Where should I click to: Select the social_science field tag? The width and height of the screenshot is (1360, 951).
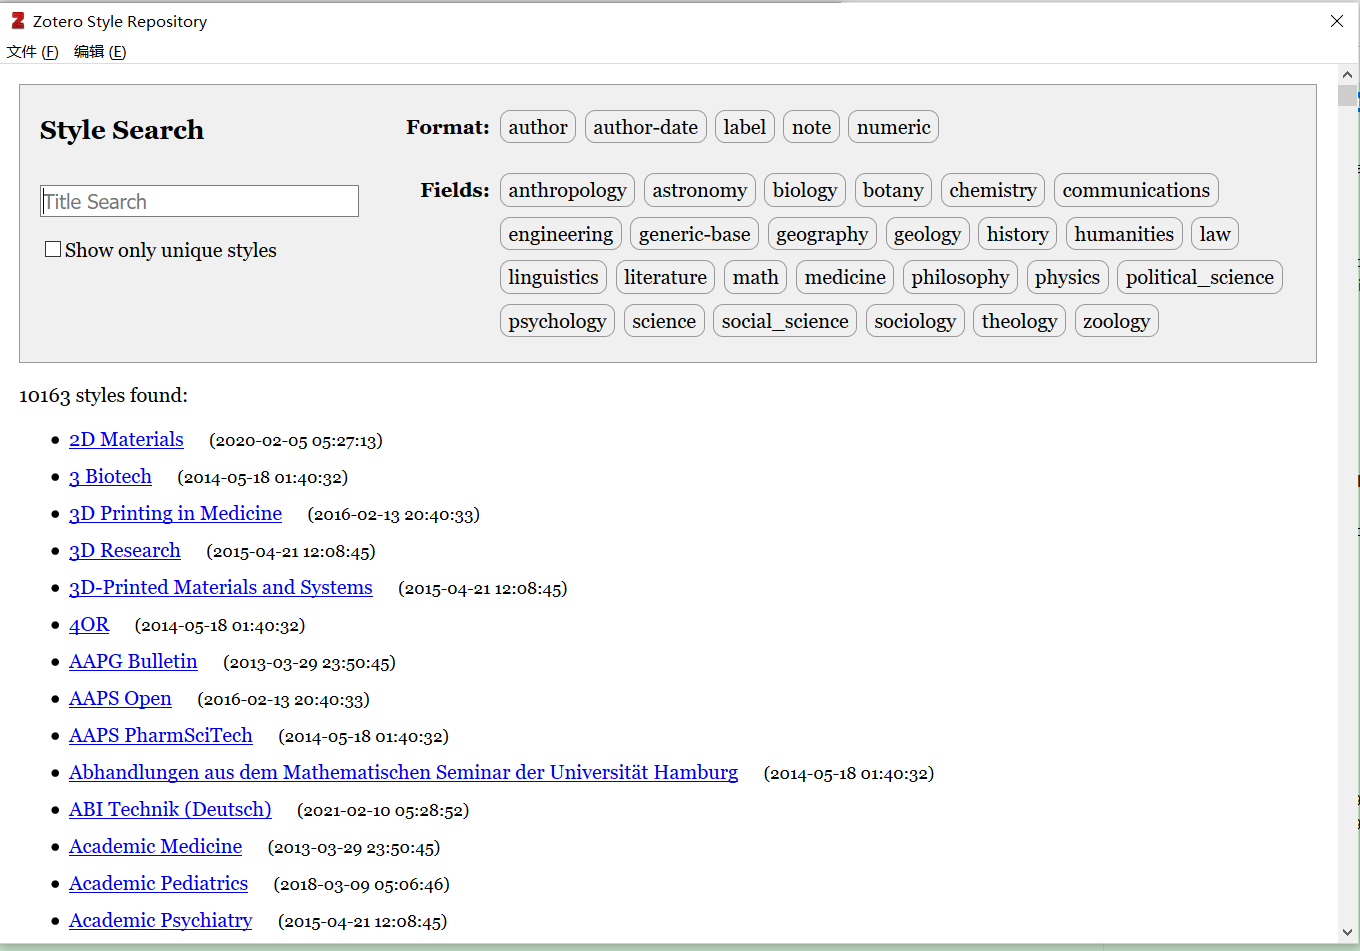[x=785, y=321]
